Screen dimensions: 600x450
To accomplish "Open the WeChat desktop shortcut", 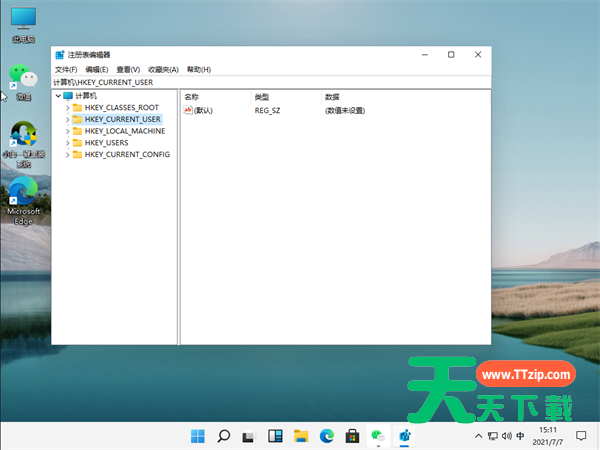I will click(x=23, y=80).
